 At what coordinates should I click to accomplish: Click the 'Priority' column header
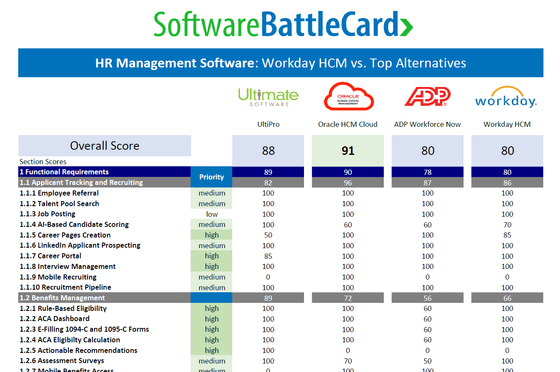tap(211, 177)
